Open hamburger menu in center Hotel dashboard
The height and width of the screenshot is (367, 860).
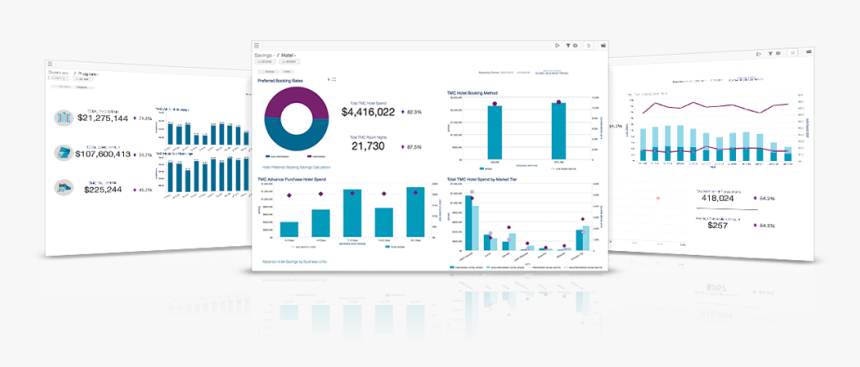point(256,46)
